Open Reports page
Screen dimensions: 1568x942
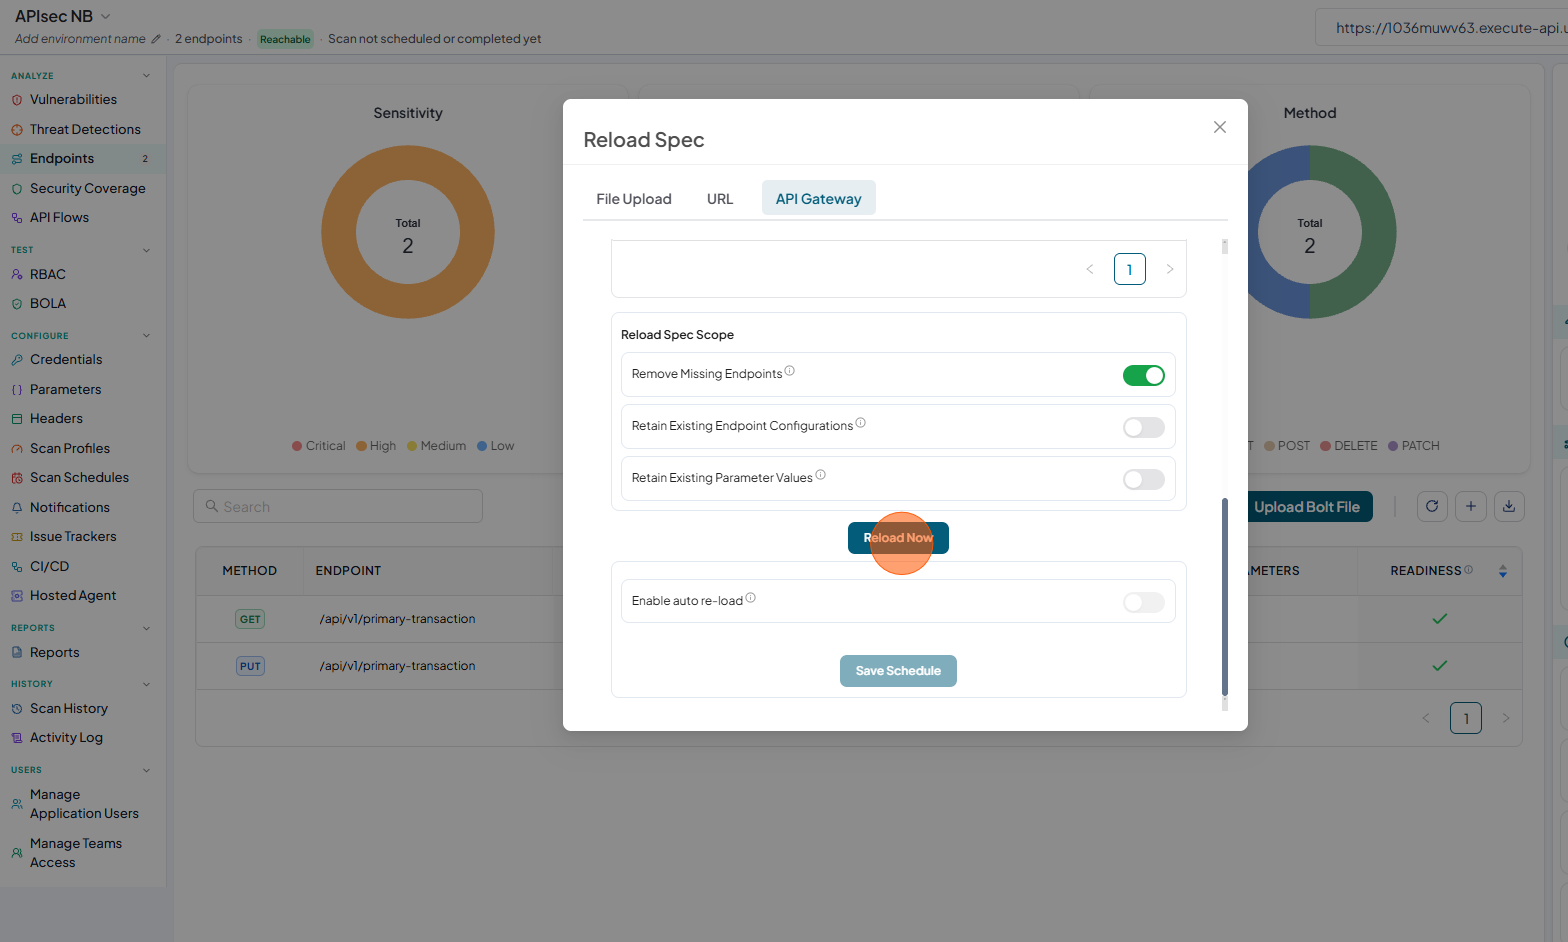pos(54,653)
